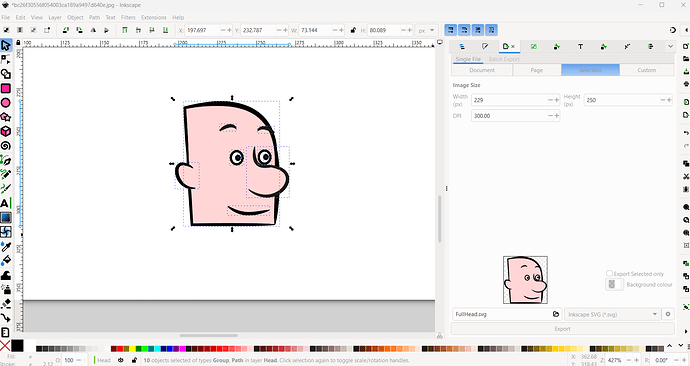Toggle Head layer visibility eye

coord(121,360)
